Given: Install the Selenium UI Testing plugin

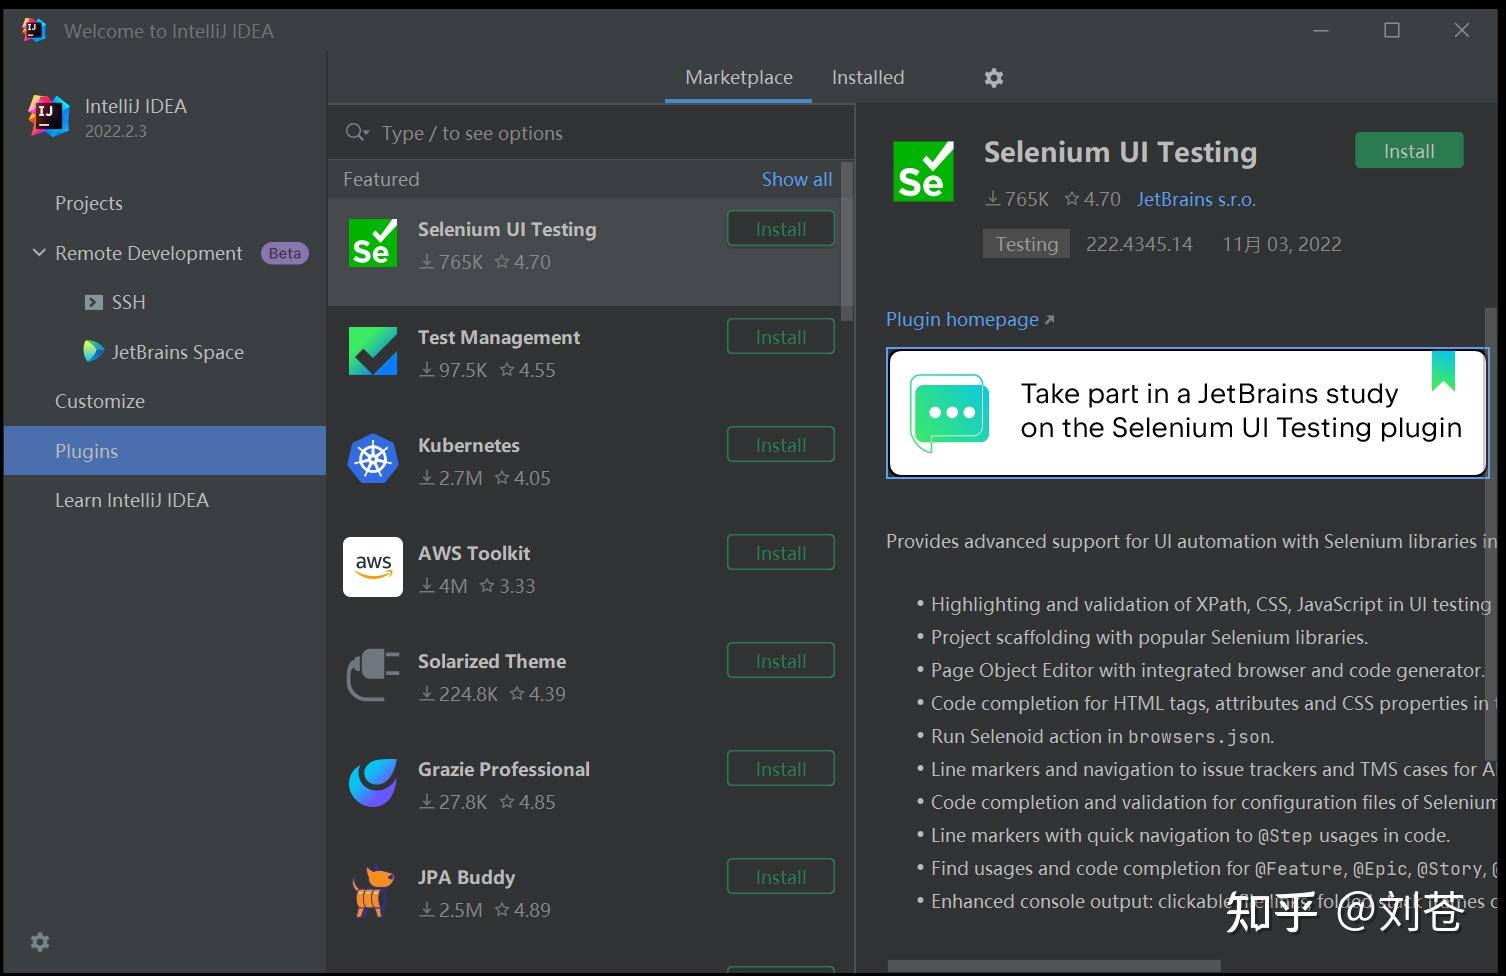Looking at the screenshot, I should [x=1408, y=150].
